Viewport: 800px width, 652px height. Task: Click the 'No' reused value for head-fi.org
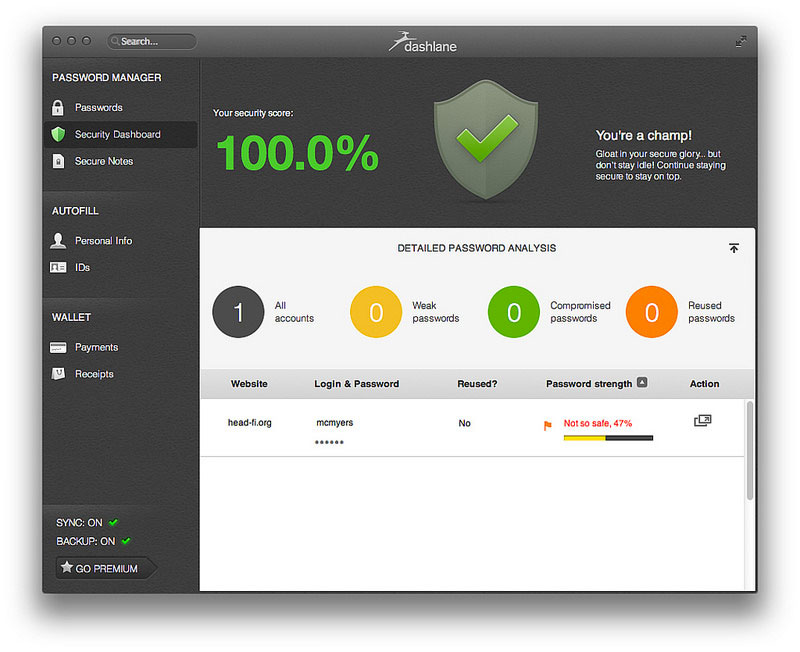(464, 423)
